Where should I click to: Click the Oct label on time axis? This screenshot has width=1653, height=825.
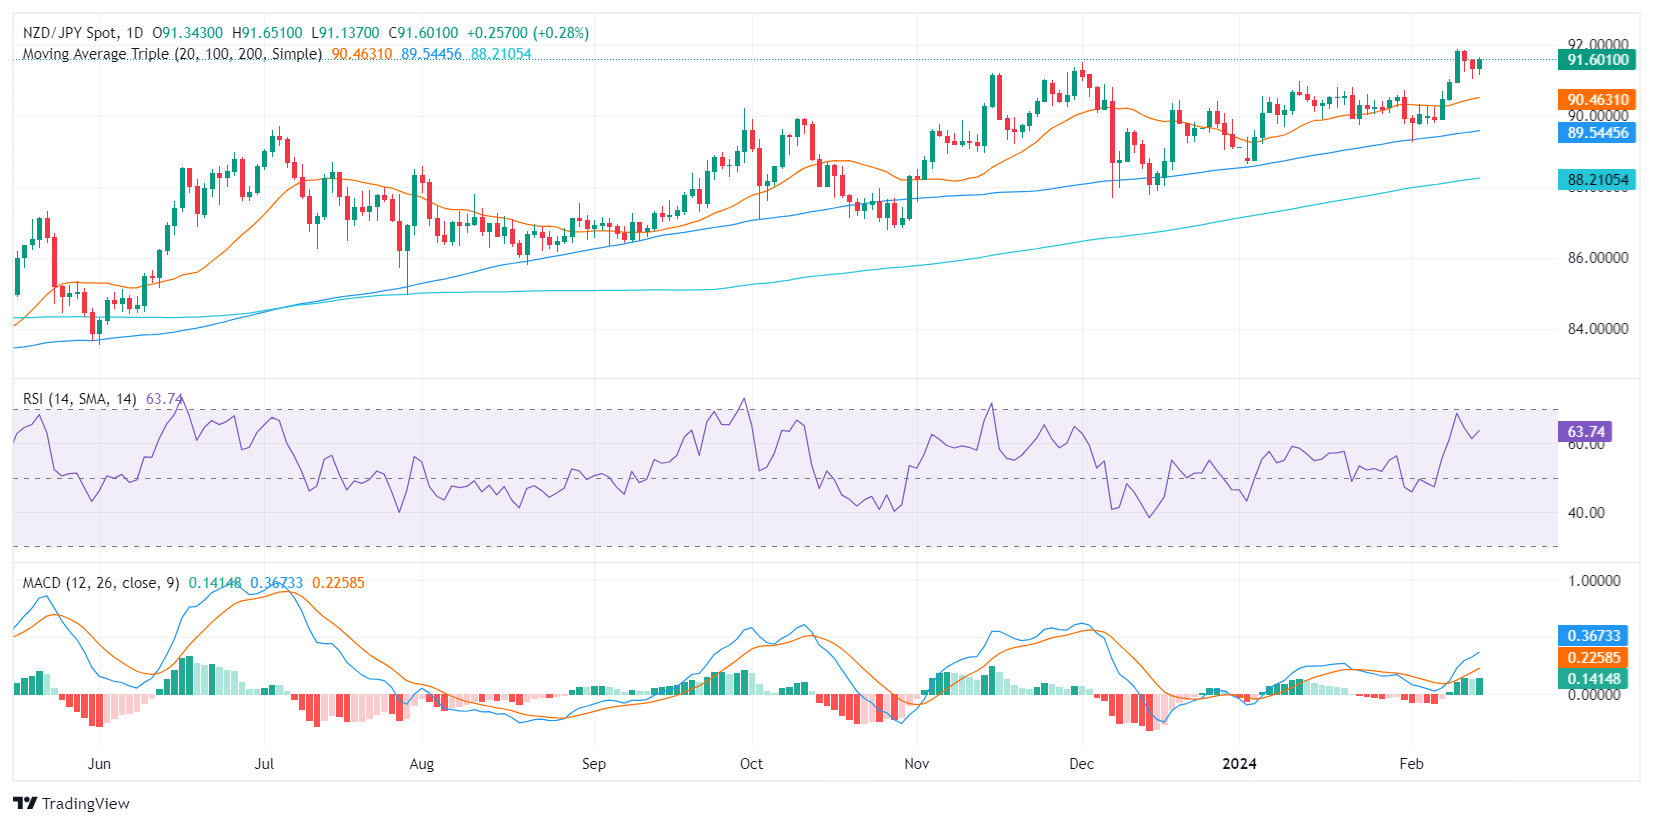pyautogui.click(x=751, y=764)
